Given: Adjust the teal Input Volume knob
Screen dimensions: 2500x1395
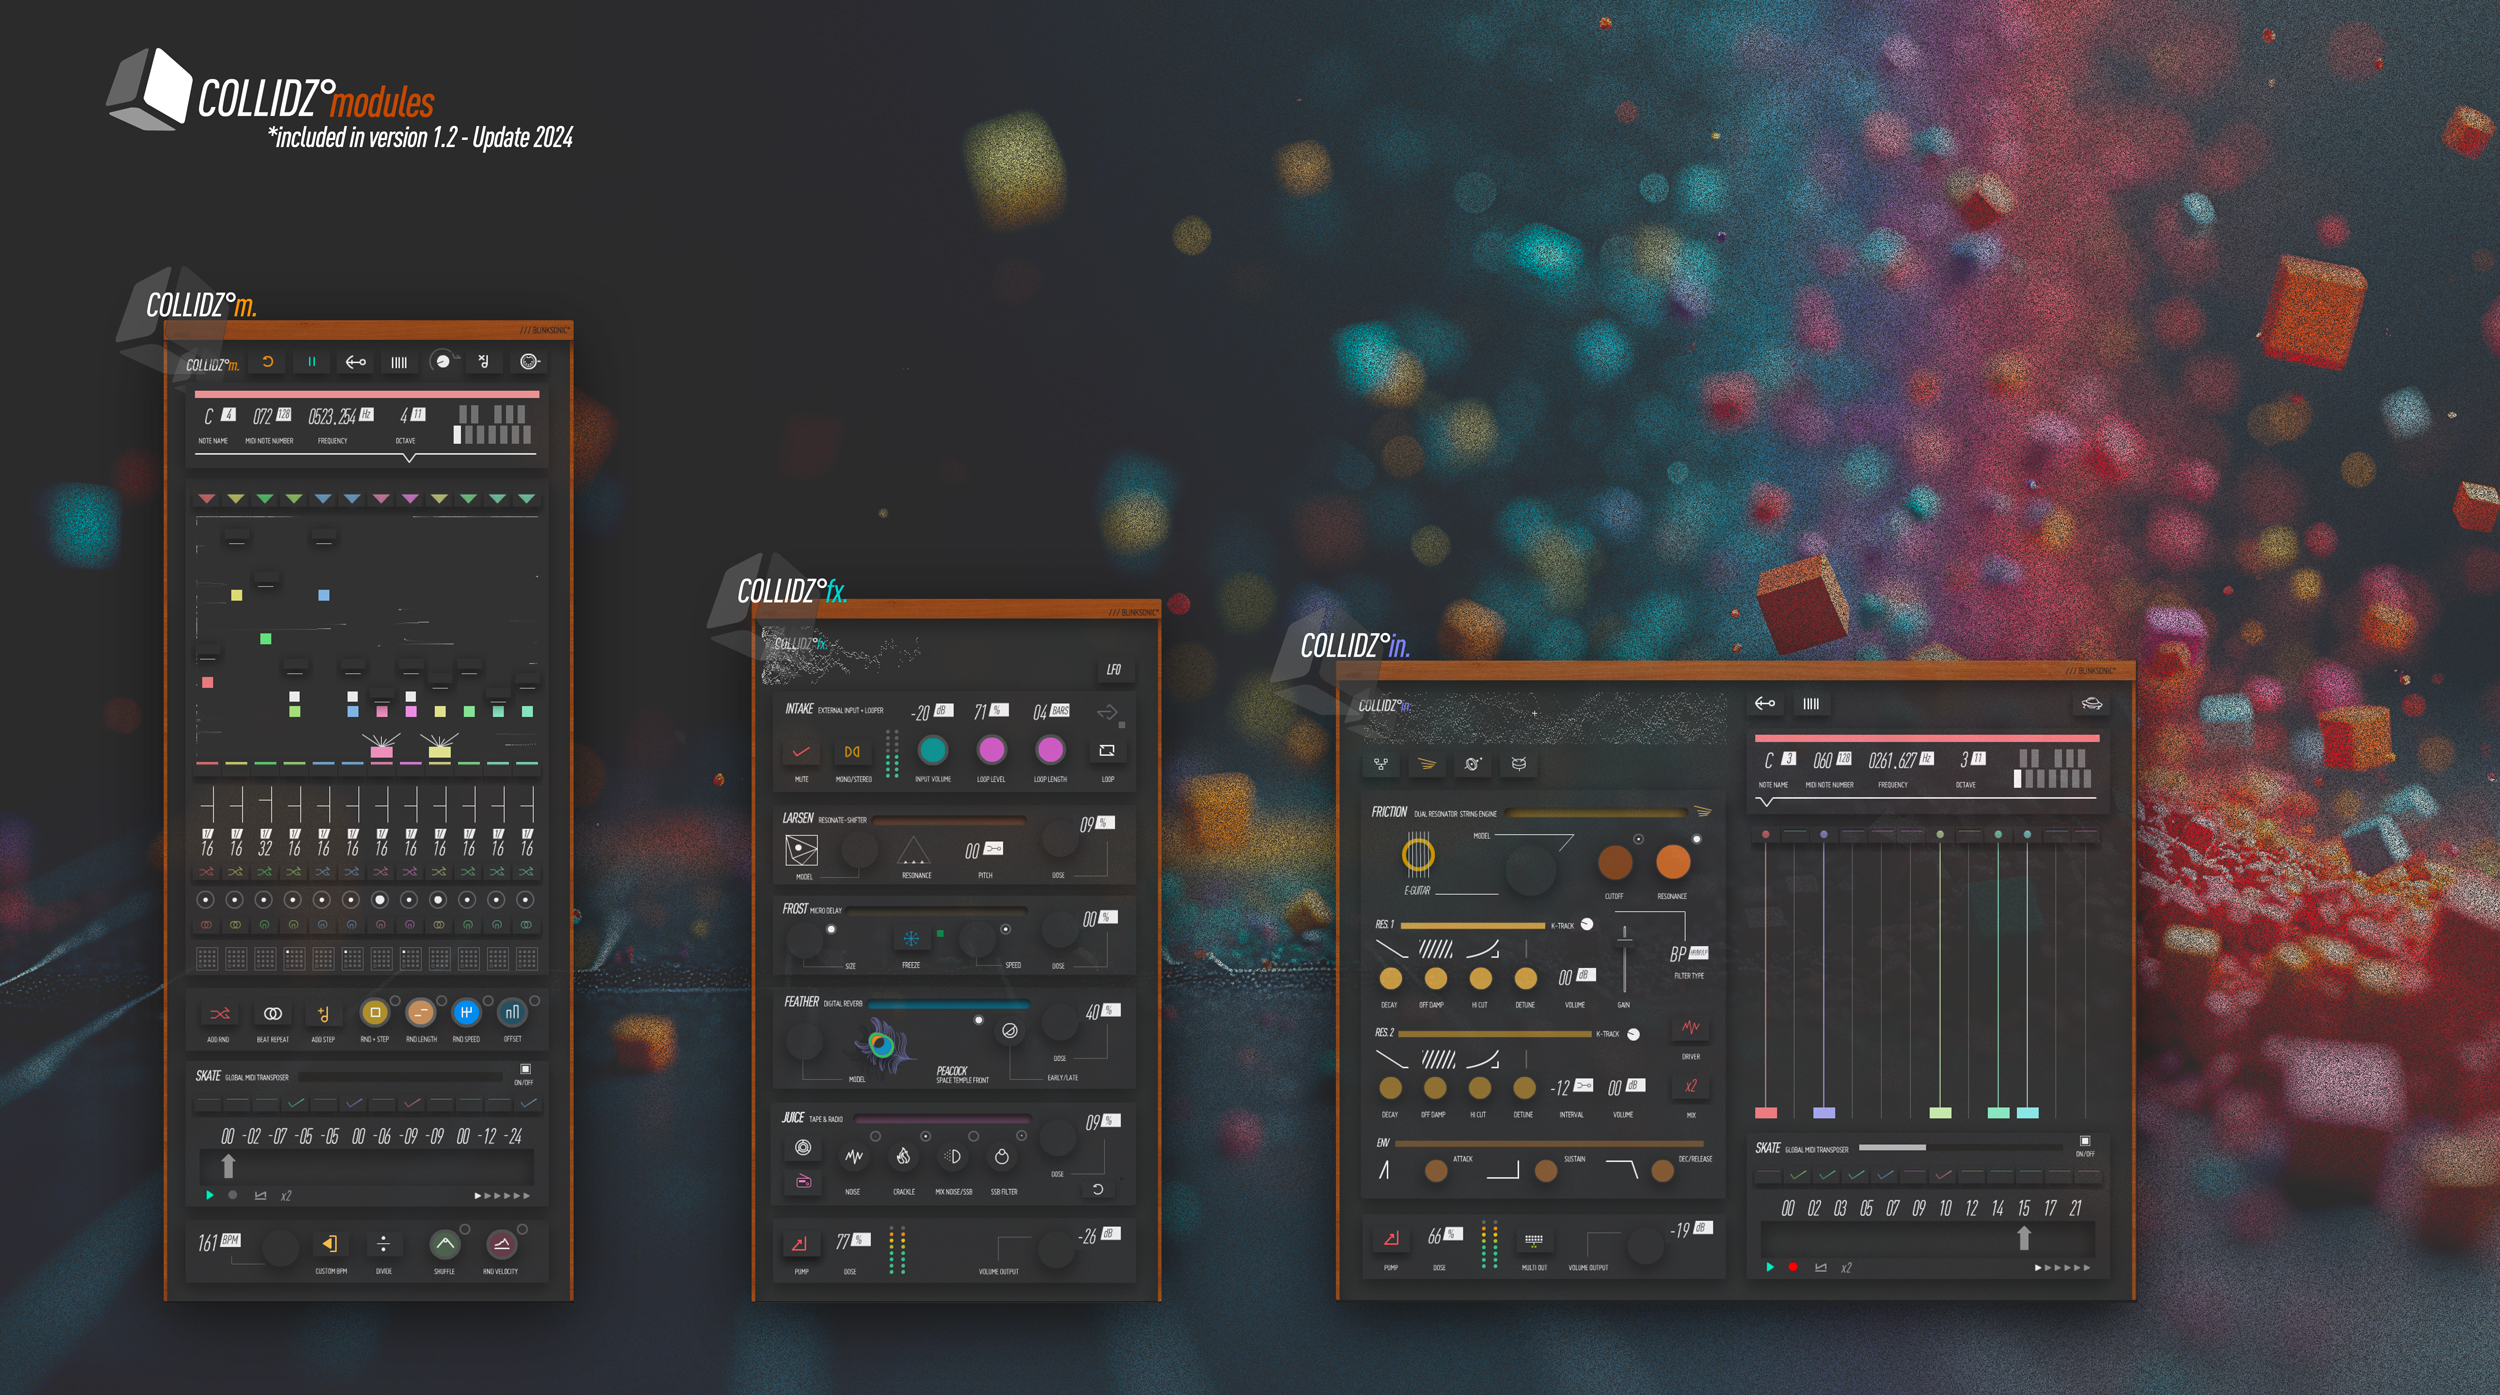Looking at the screenshot, I should pyautogui.click(x=933, y=750).
